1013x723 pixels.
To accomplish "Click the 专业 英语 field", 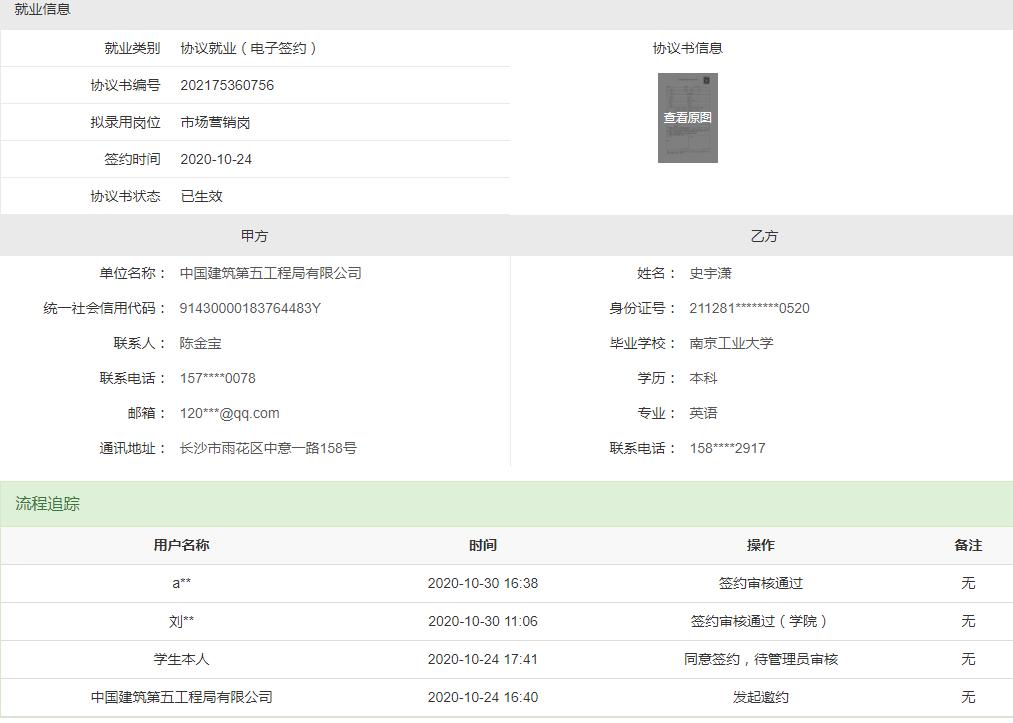I will pyautogui.click(x=703, y=413).
